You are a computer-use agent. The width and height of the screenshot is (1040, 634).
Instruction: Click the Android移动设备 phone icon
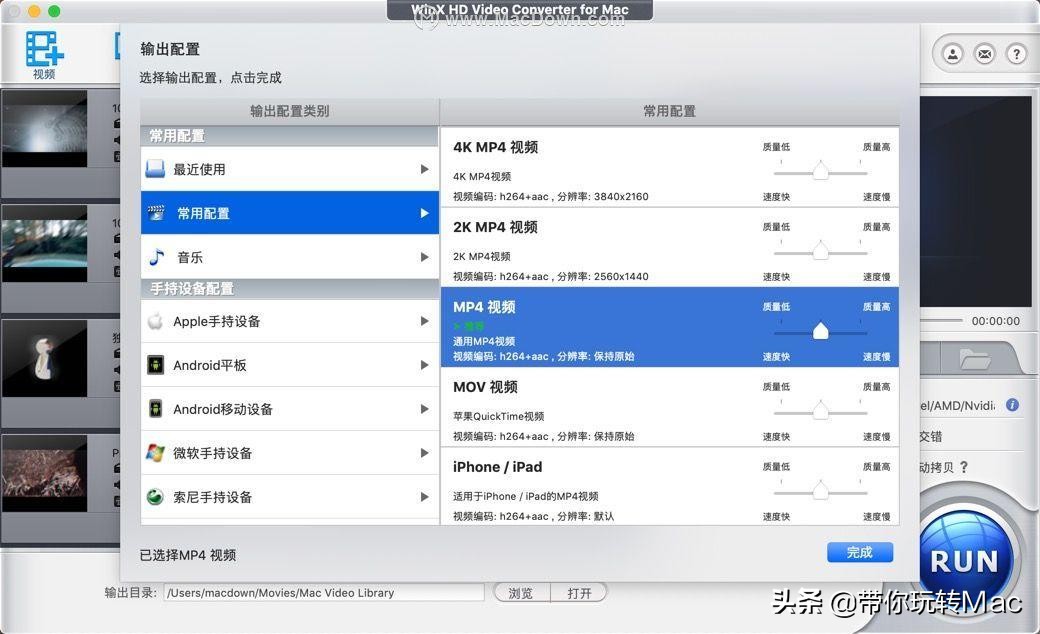tap(155, 409)
